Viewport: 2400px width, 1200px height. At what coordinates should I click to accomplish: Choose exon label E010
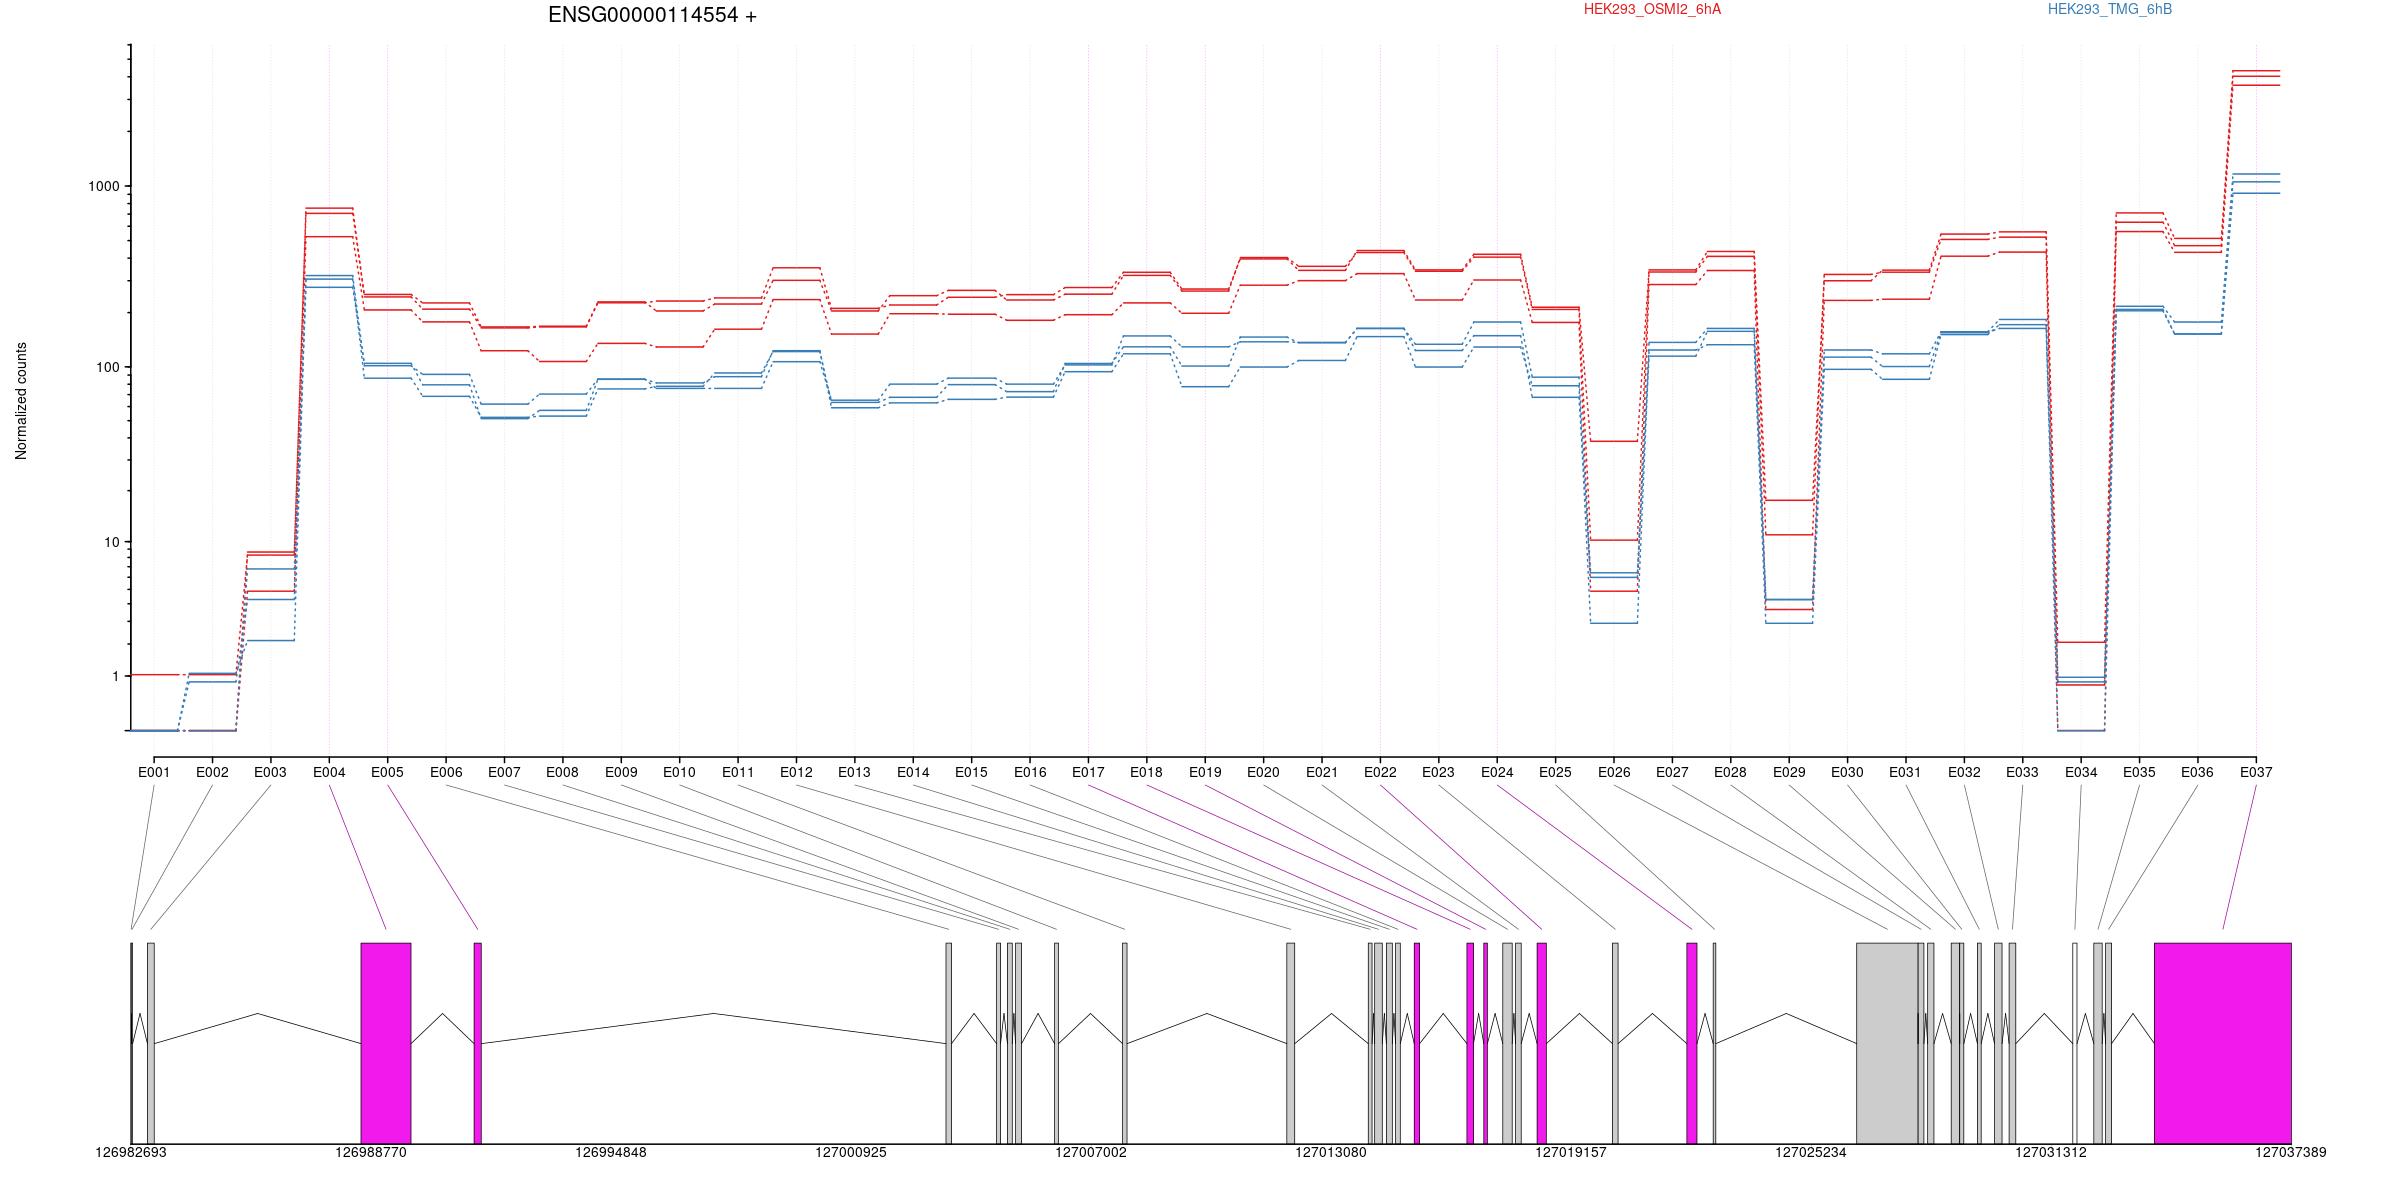coord(679,772)
